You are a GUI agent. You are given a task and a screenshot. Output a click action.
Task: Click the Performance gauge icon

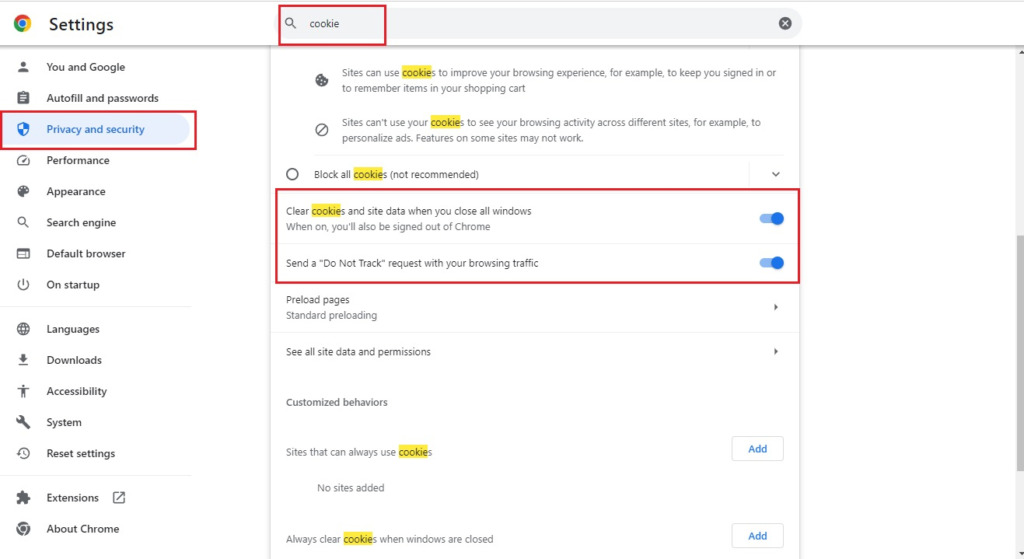(23, 160)
